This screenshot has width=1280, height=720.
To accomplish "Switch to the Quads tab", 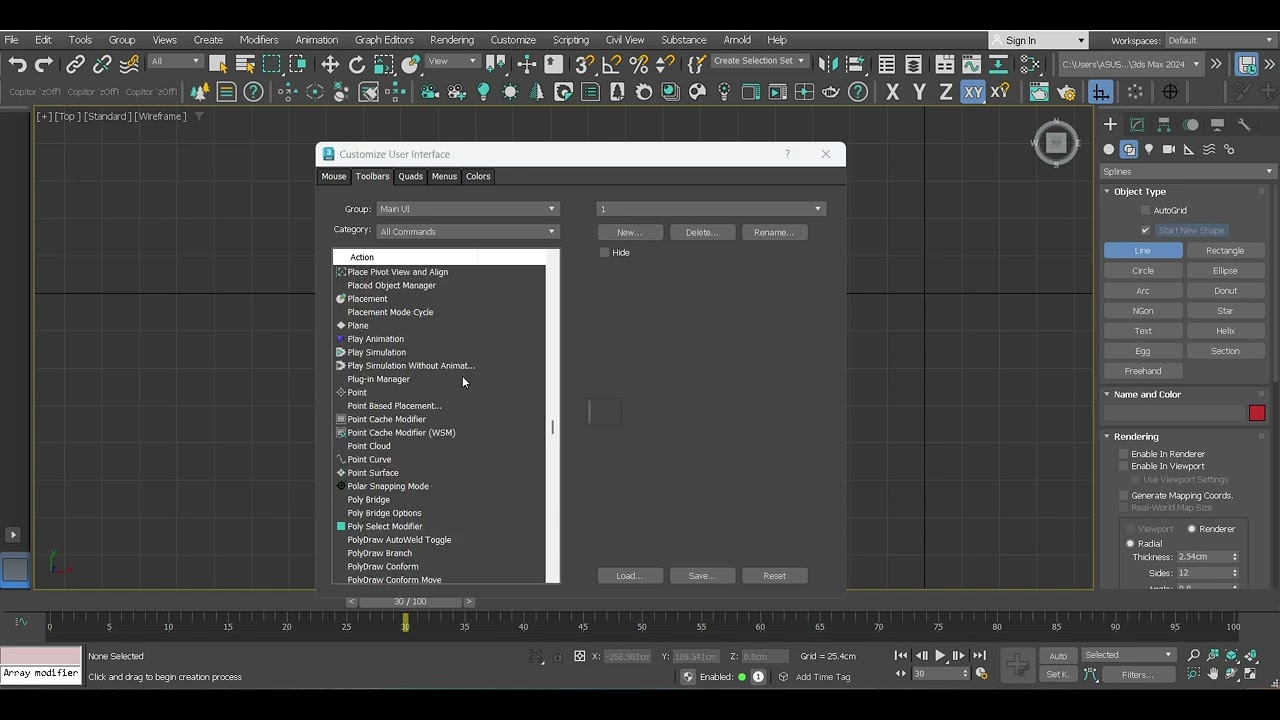I will [x=411, y=176].
